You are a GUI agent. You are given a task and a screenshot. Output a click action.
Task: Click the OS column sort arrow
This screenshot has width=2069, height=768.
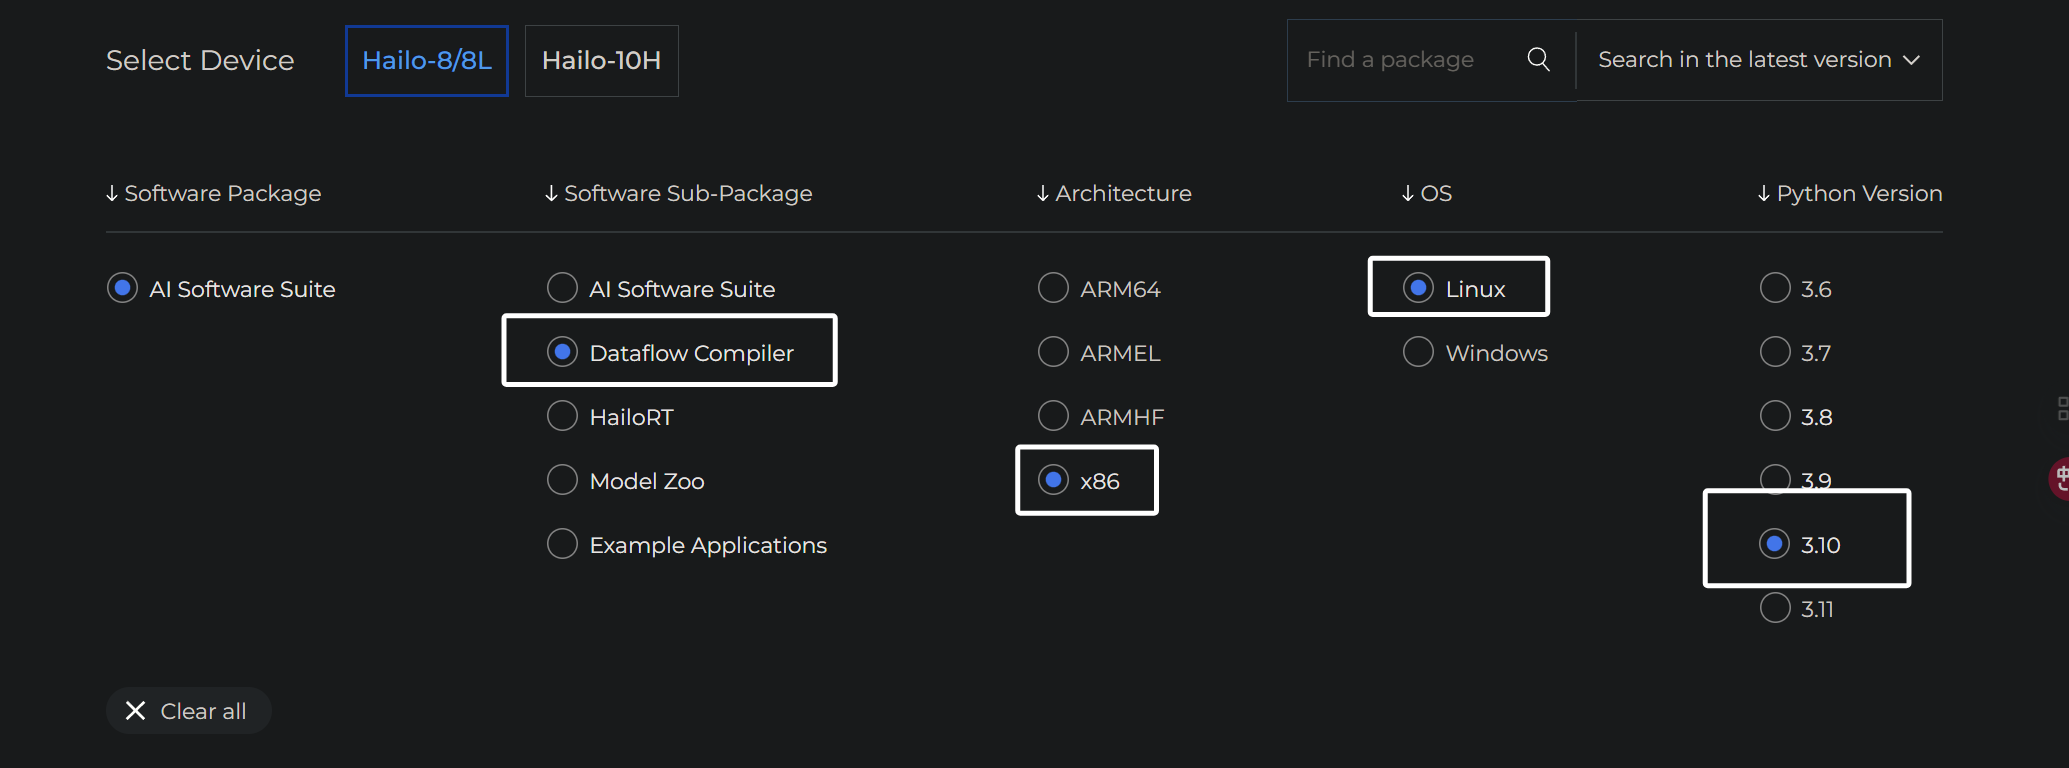click(x=1408, y=194)
